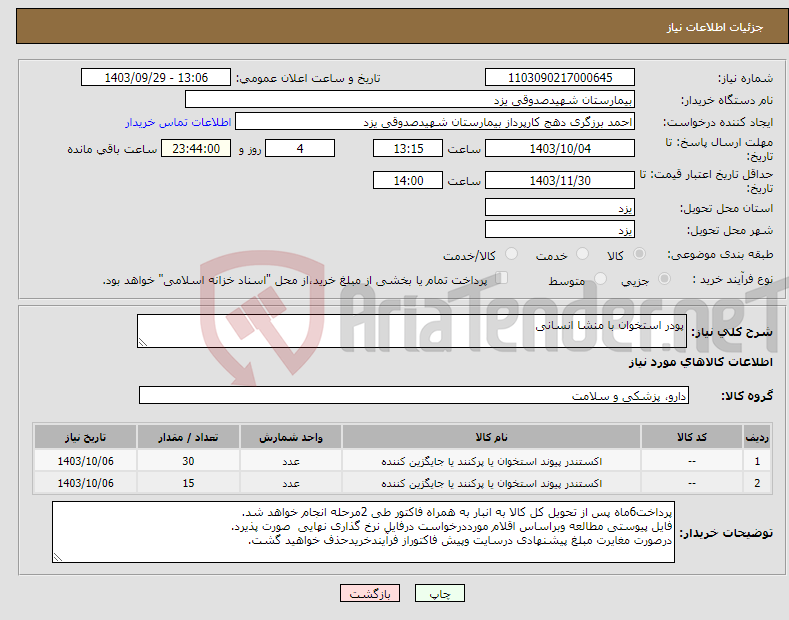Click the توضیحات خریدار notes textarea
789x620 pixels.
[x=363, y=532]
